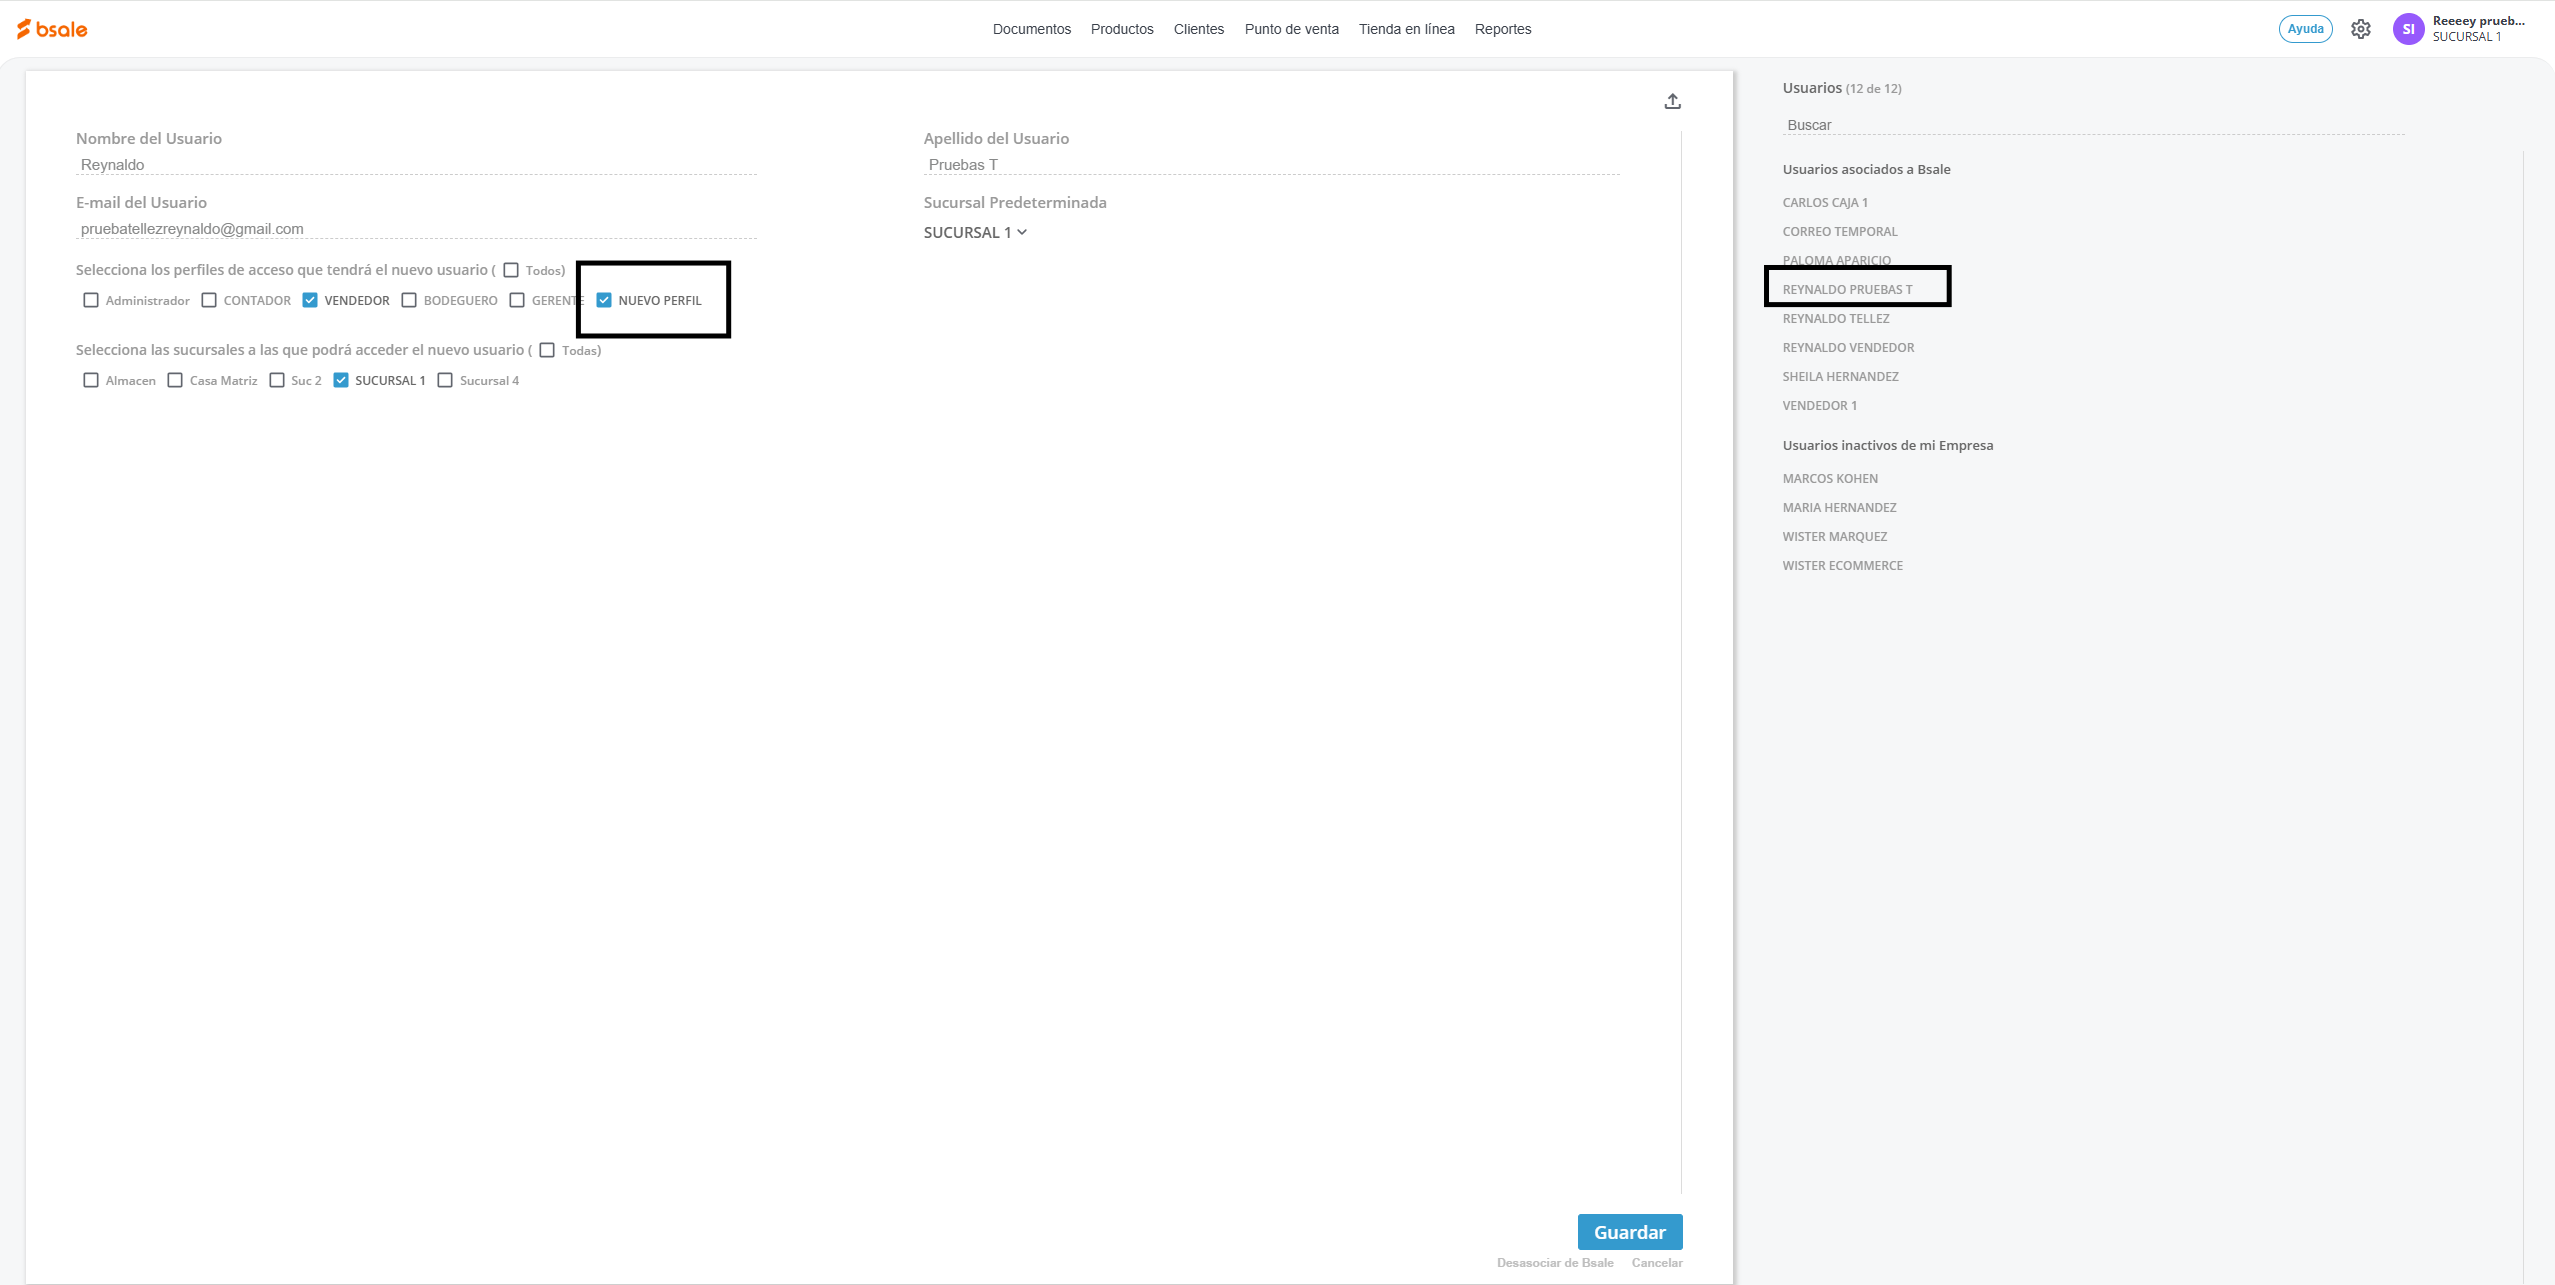Viewport: 2555px width, 1285px height.
Task: Open the Punto de venta menu
Action: (1291, 29)
